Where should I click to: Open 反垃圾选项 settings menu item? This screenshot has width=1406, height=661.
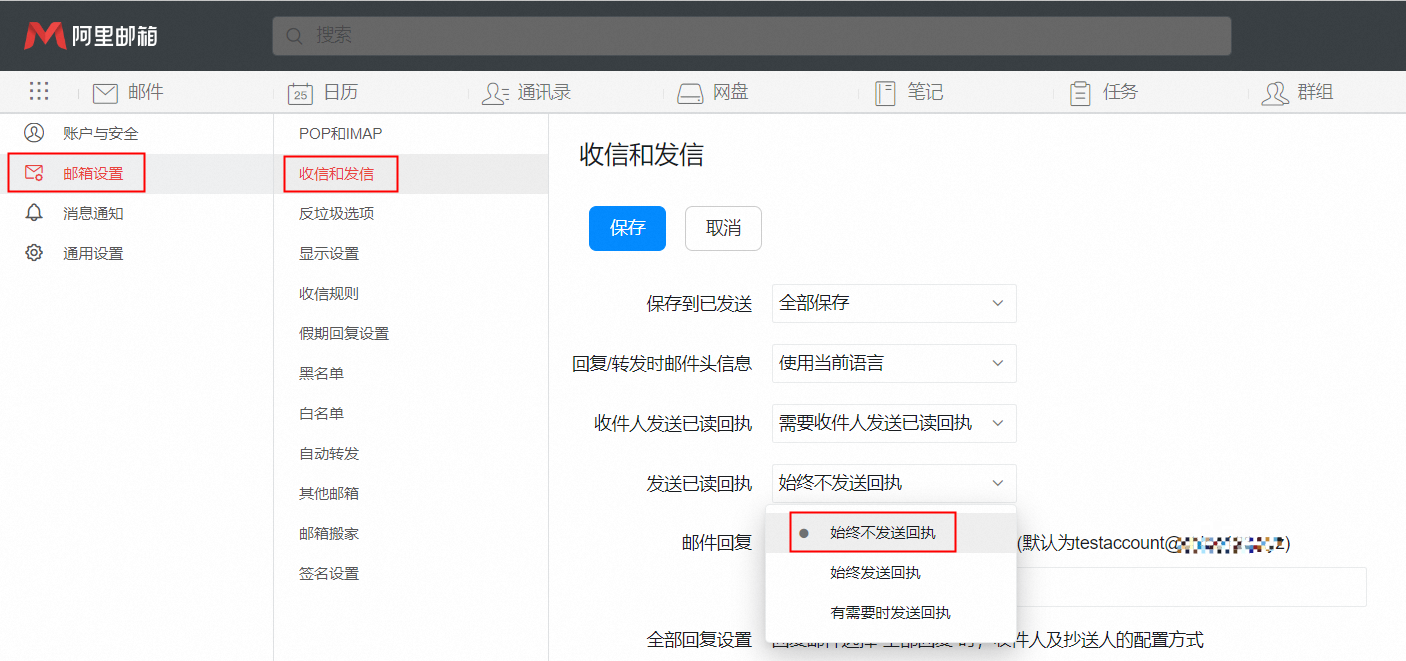tap(336, 213)
